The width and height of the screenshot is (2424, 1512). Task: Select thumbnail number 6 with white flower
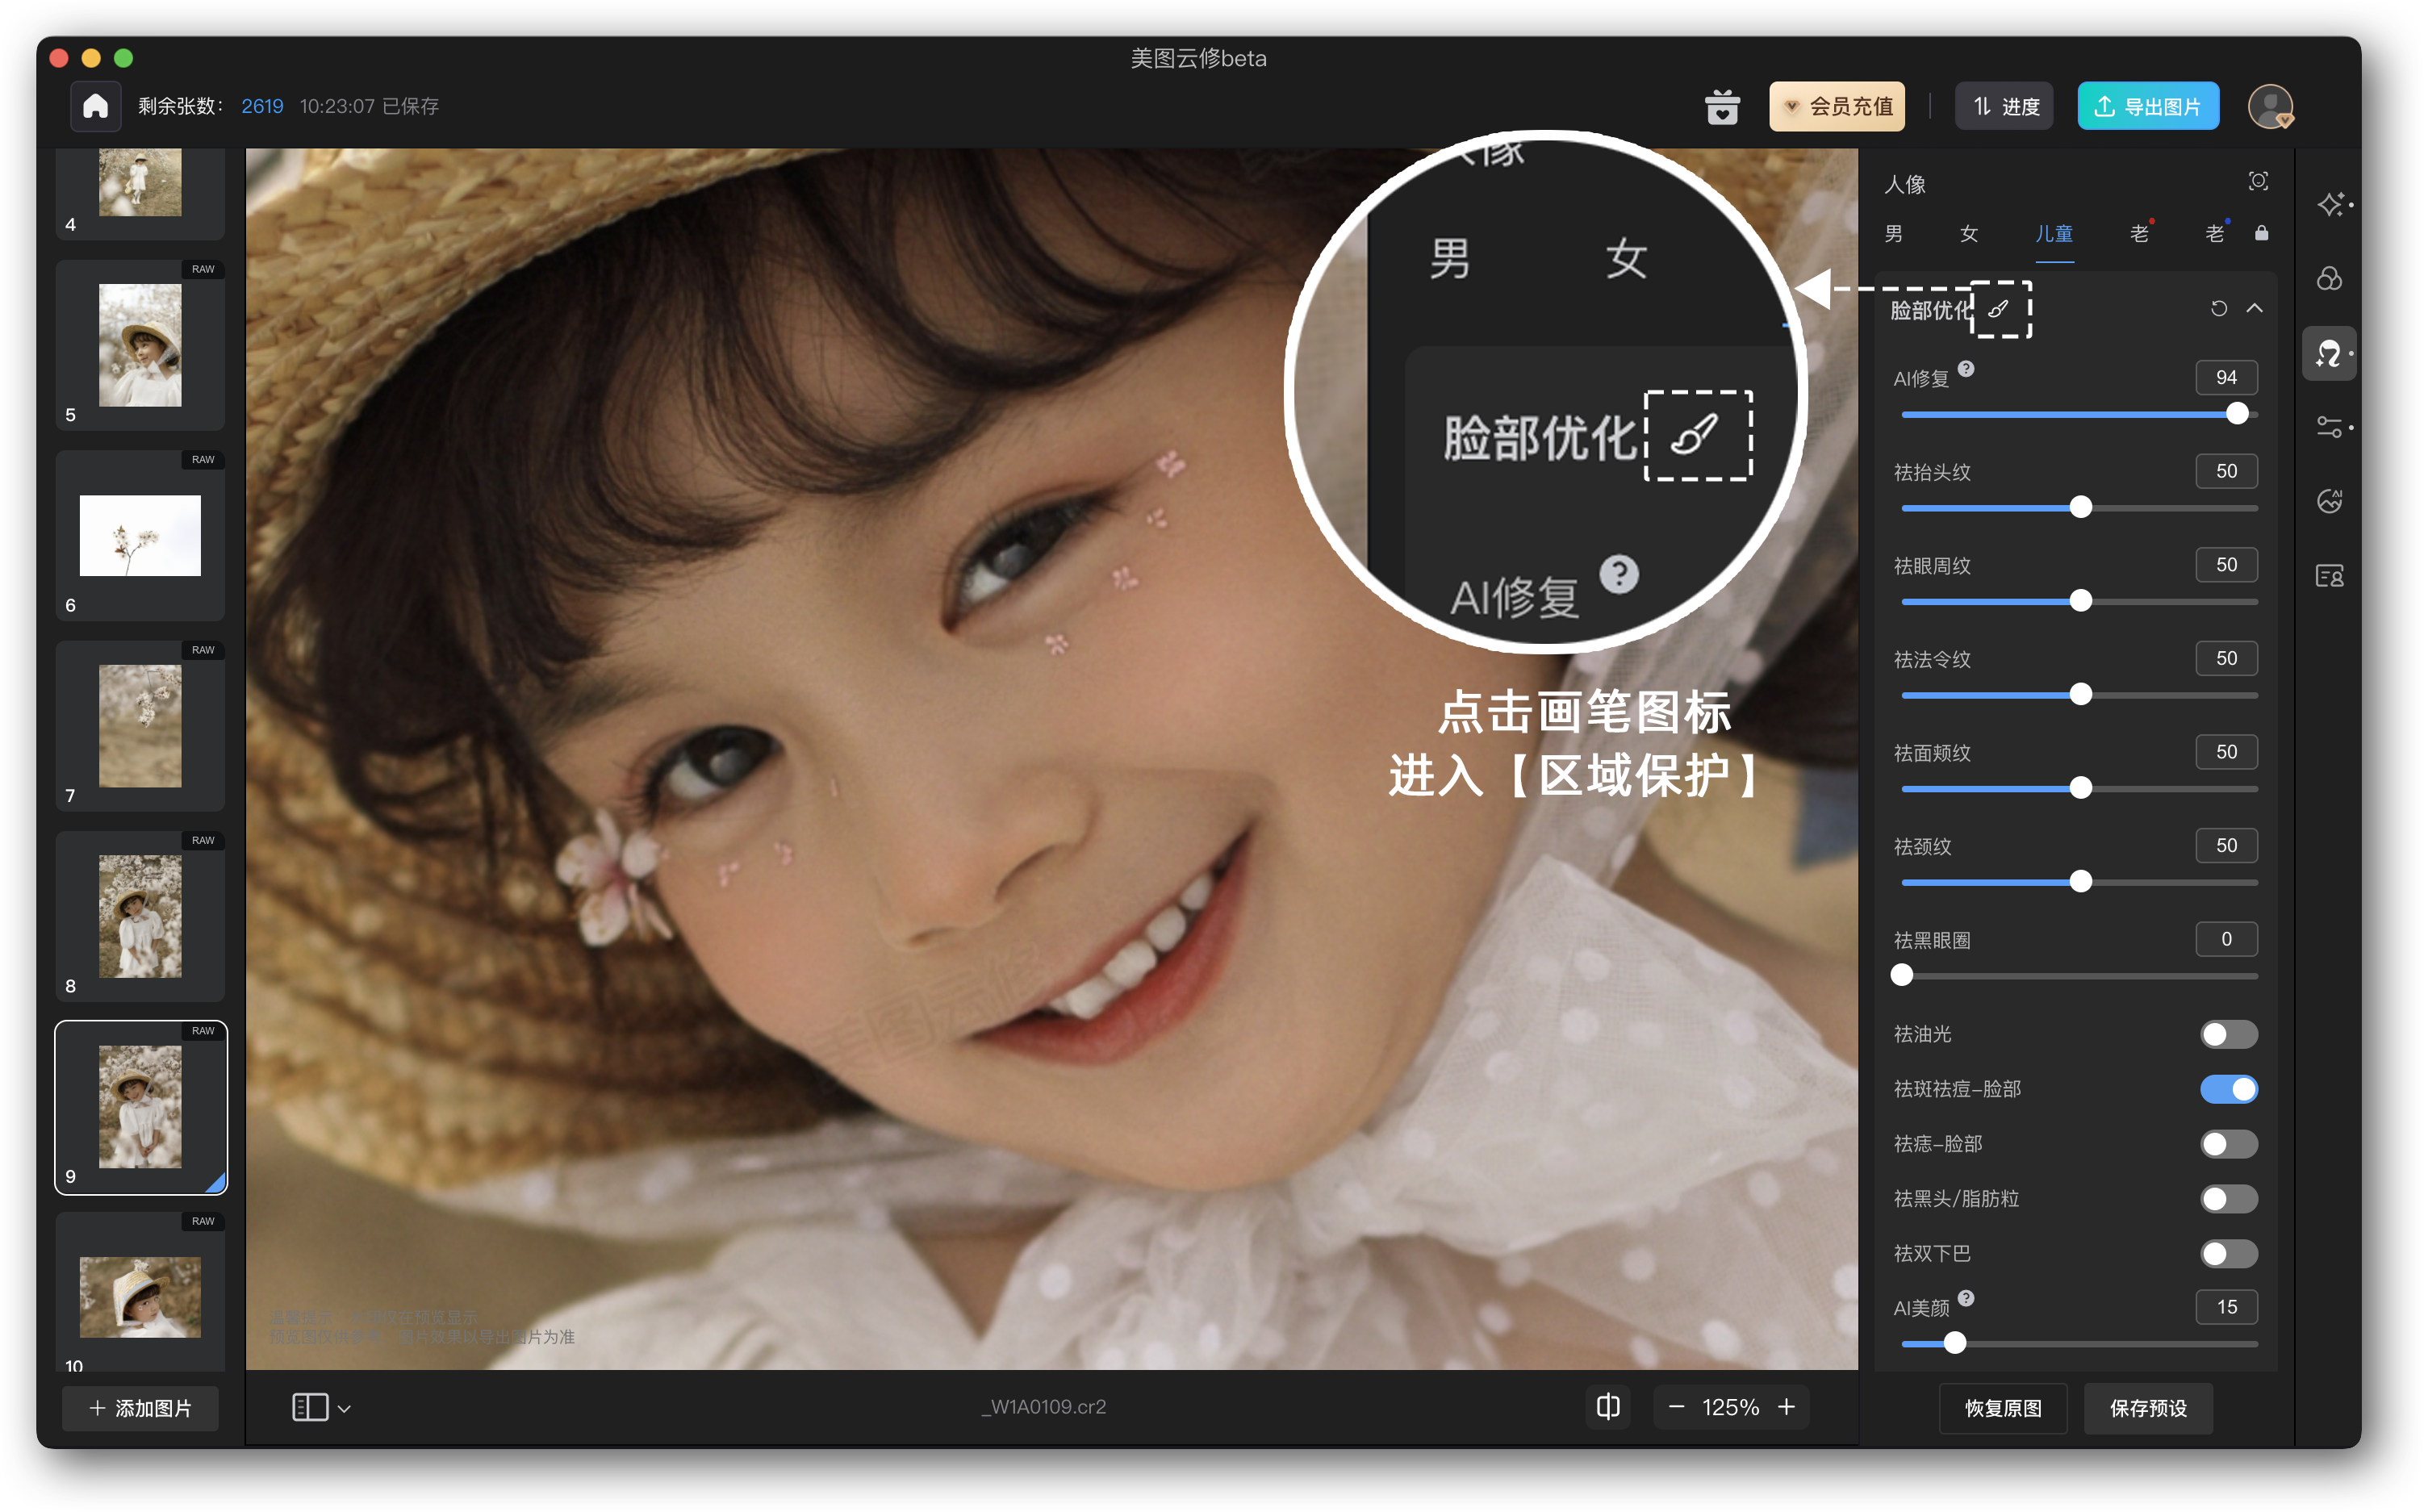tap(140, 535)
